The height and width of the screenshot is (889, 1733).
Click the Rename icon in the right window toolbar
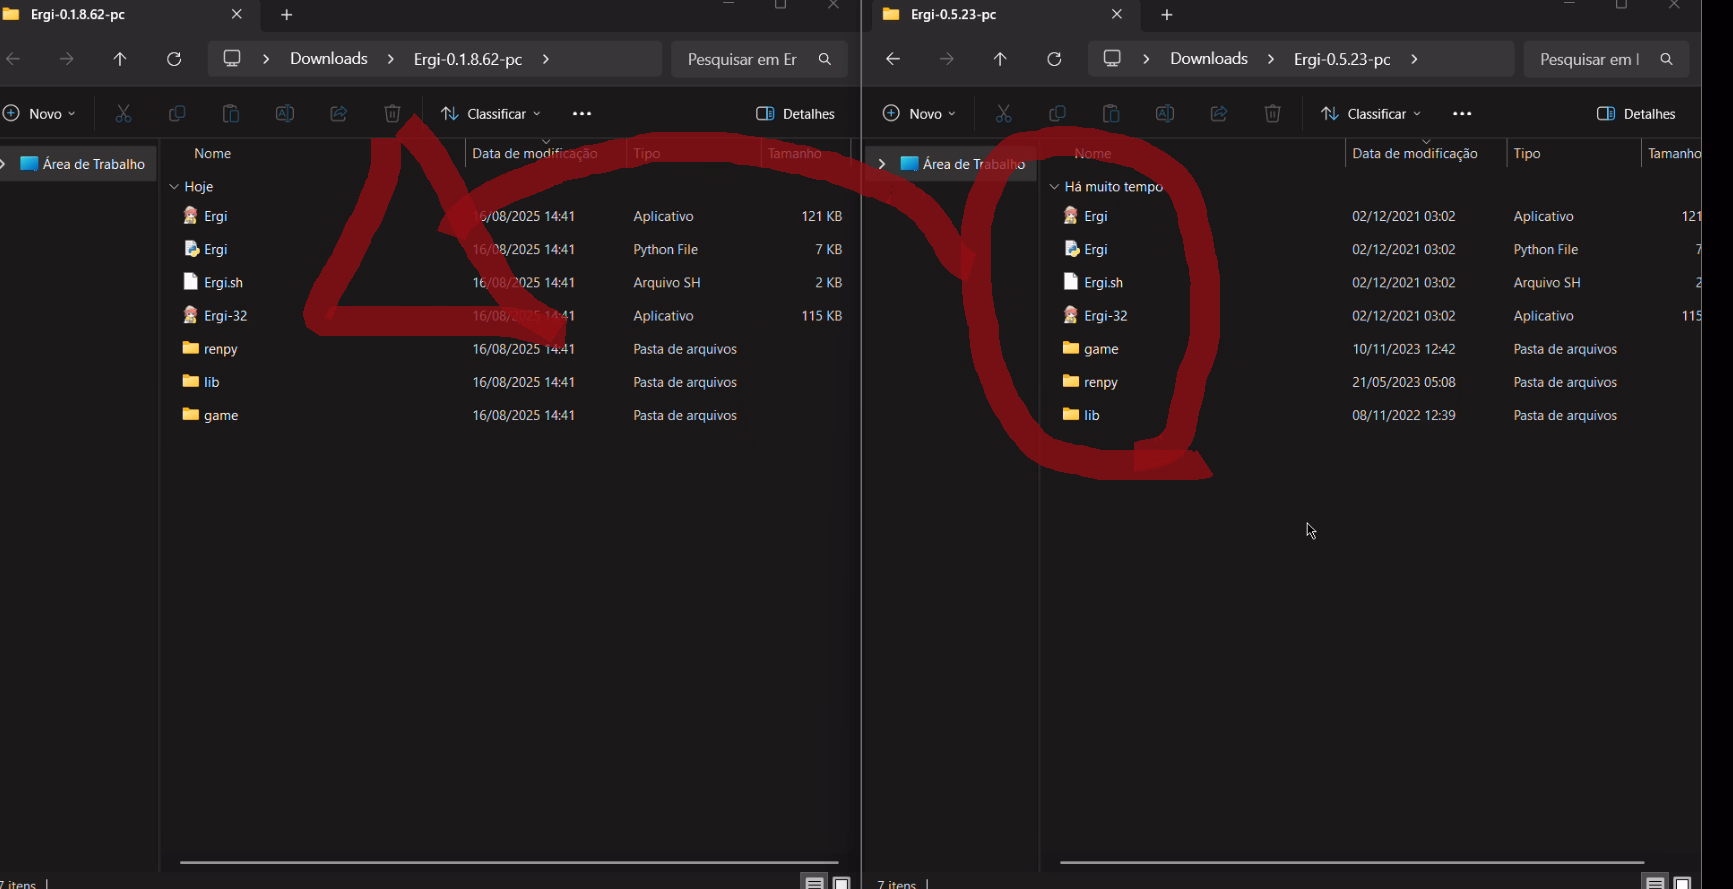(1164, 114)
